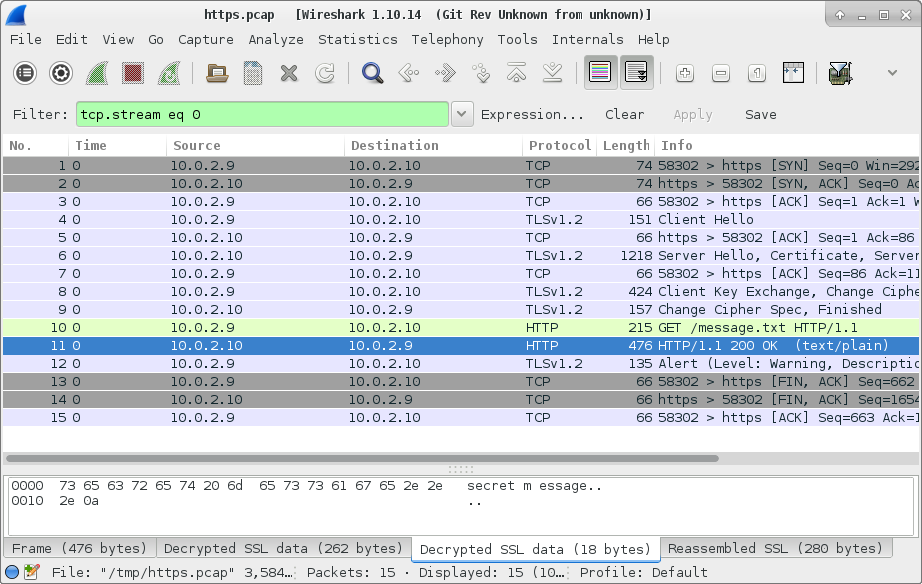The width and height of the screenshot is (922, 584).
Task: Toggle packet list colorization
Action: click(600, 73)
